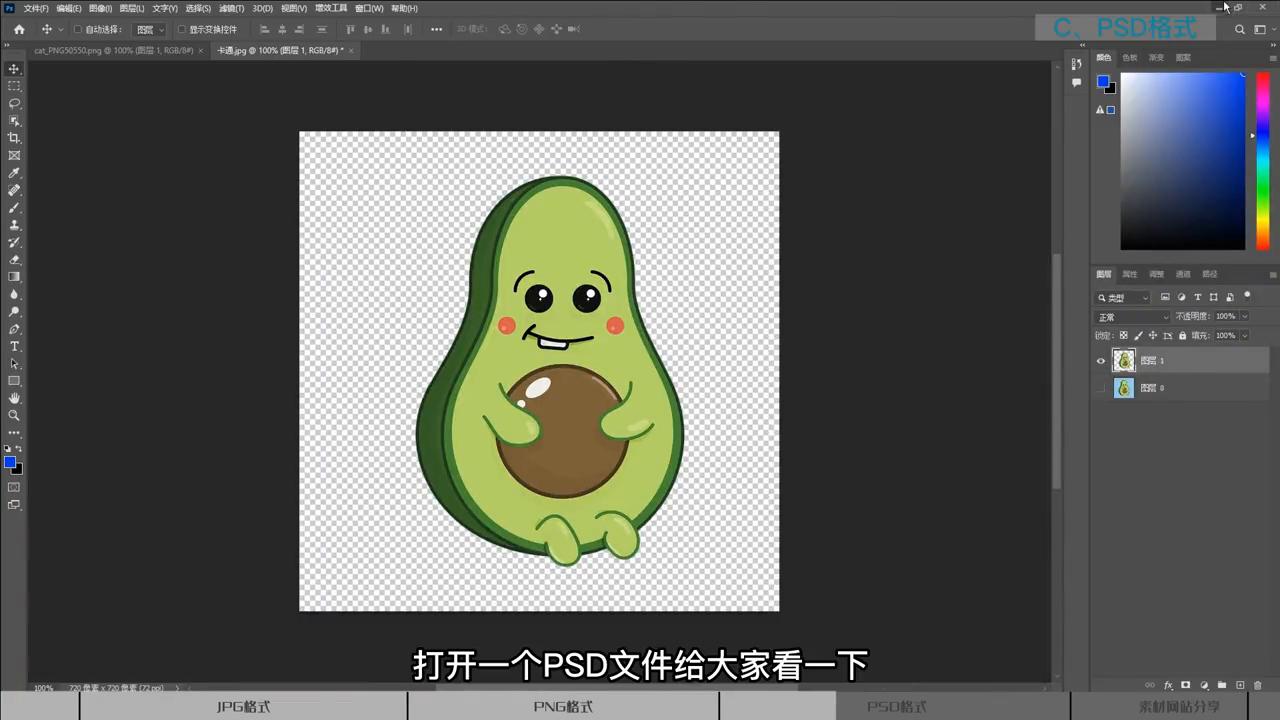Choose the Eyedropper tool
This screenshot has height=720, width=1280.
(x=14, y=173)
